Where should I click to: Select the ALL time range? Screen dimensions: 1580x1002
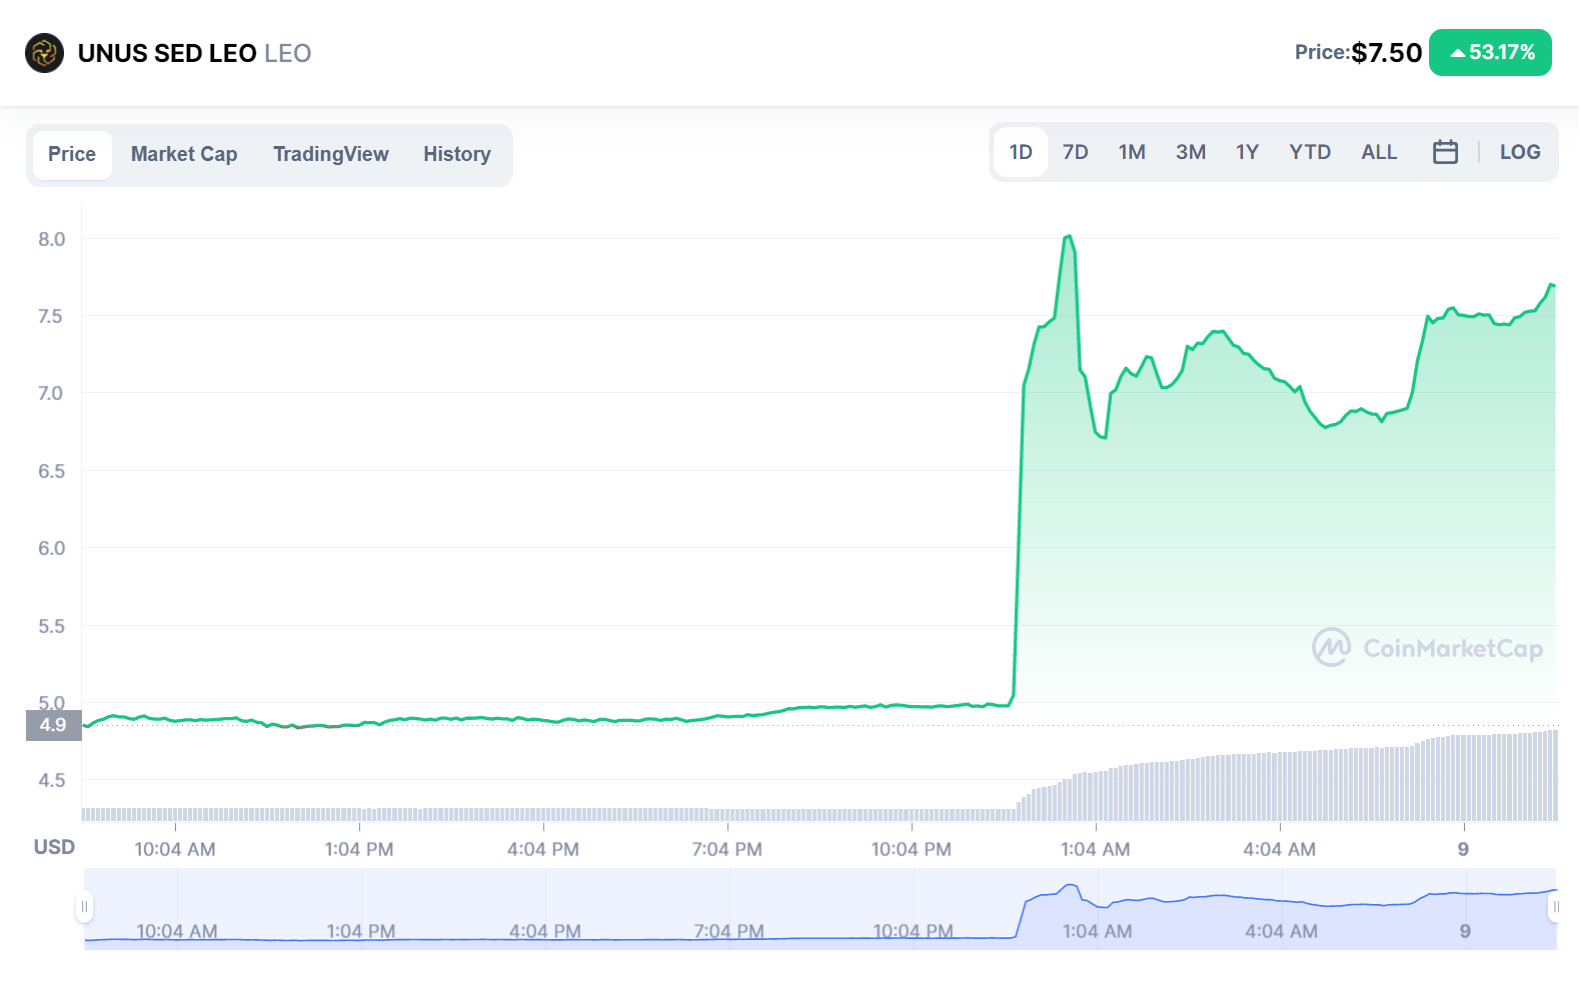1379,152
